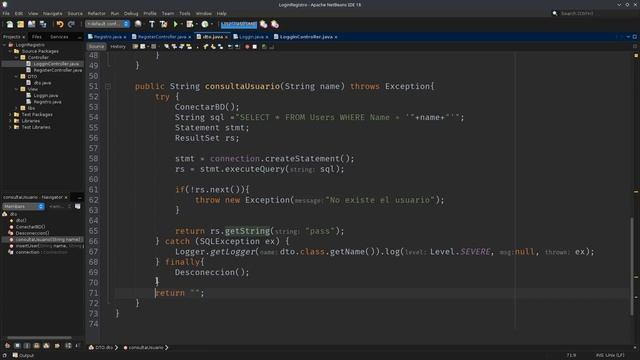Select Registro.java in Projects tree
Viewport: 640px width, 360px height.
point(47,102)
